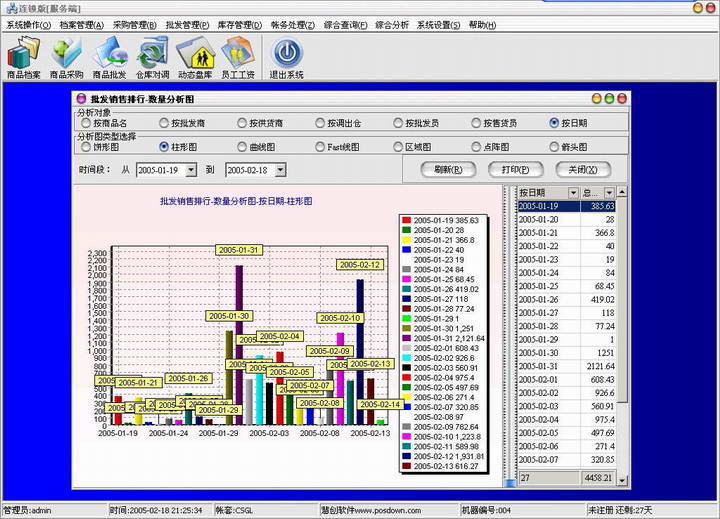The width and height of the screenshot is (720, 519).
Task: Open 综合查询(F) menu
Action: click(x=346, y=25)
